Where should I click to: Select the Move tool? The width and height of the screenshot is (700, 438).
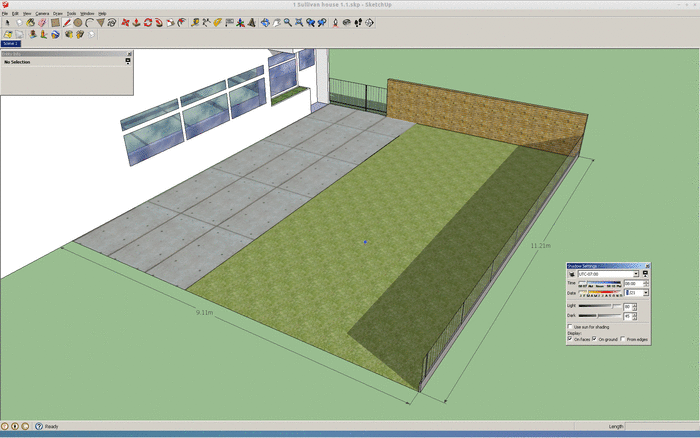[x=123, y=22]
